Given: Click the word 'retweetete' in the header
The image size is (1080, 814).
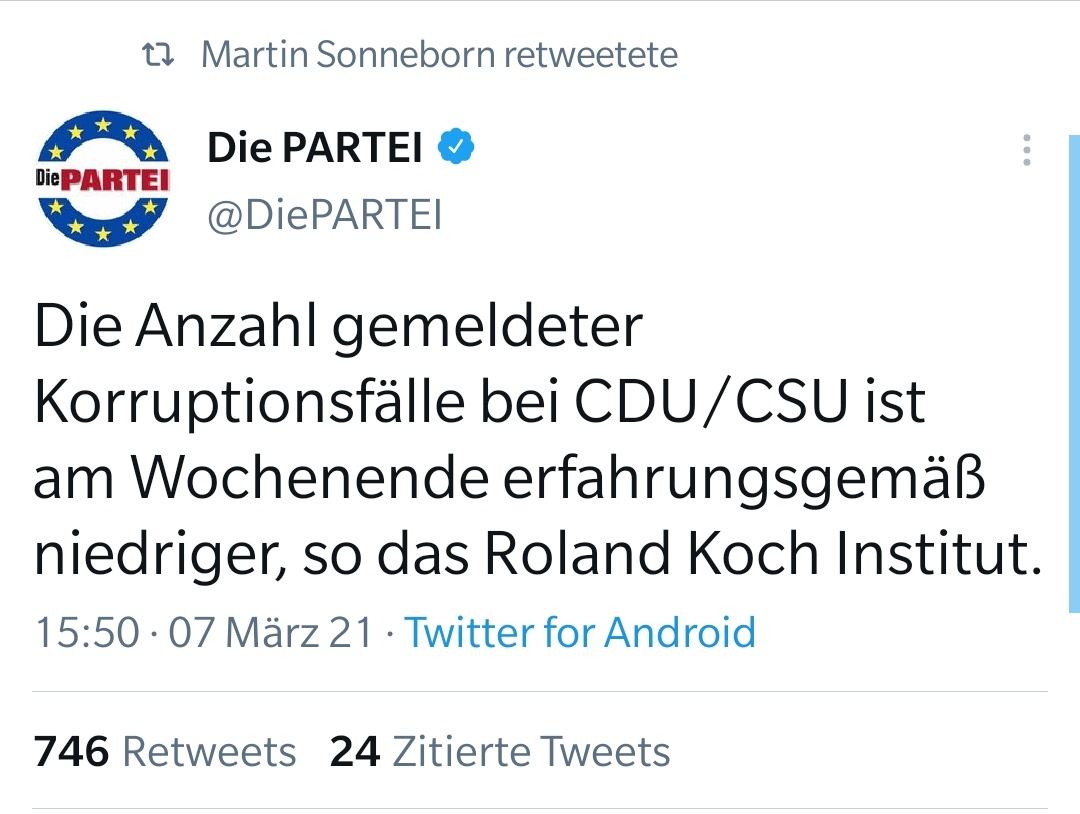Looking at the screenshot, I should tap(591, 55).
